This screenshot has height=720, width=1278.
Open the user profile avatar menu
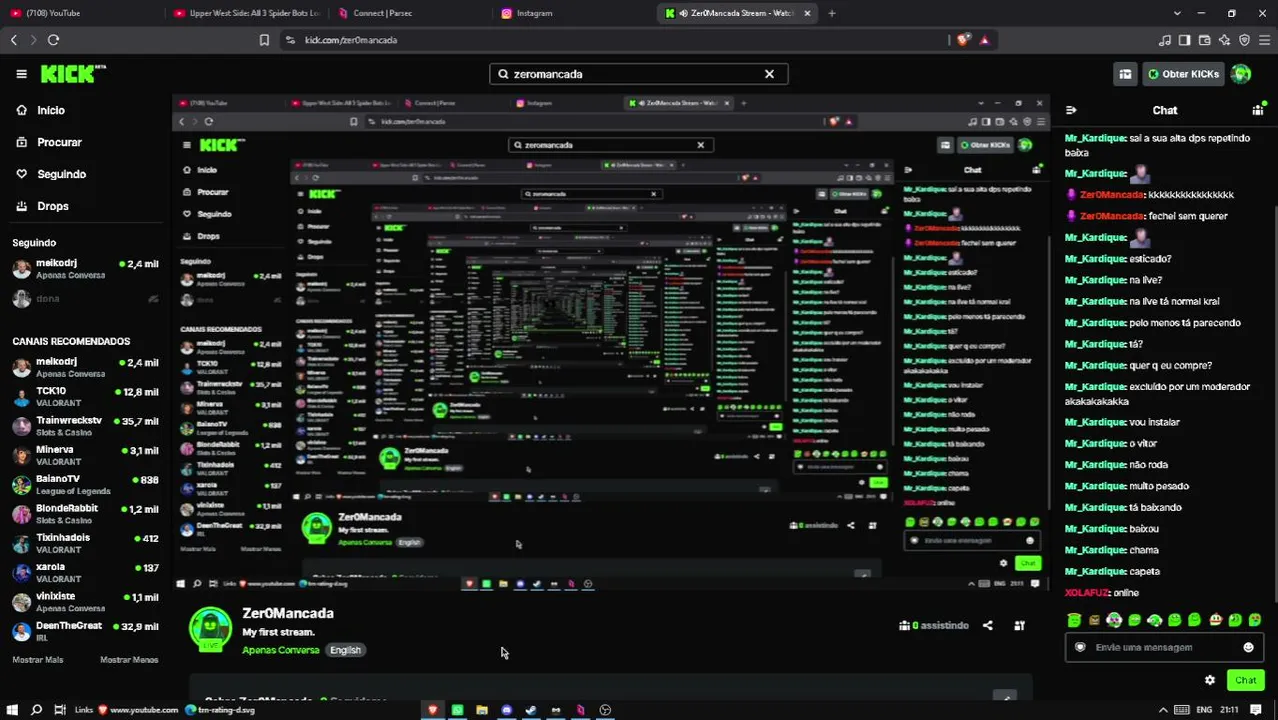(x=1241, y=74)
